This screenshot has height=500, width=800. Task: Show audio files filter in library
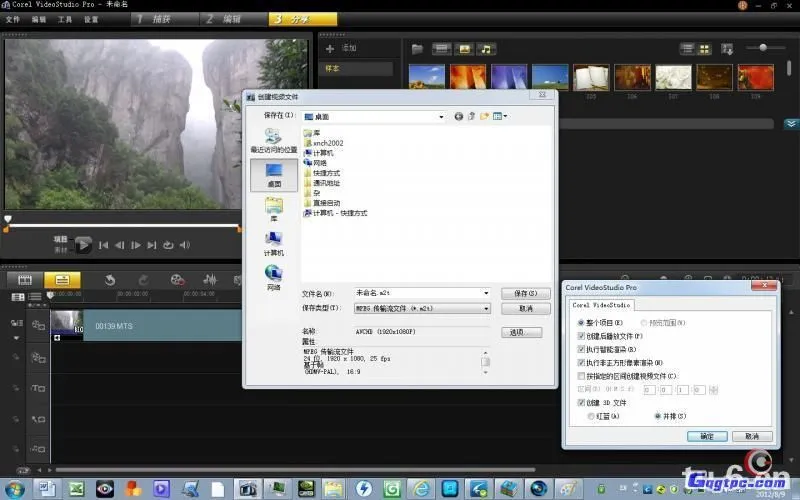(x=486, y=49)
